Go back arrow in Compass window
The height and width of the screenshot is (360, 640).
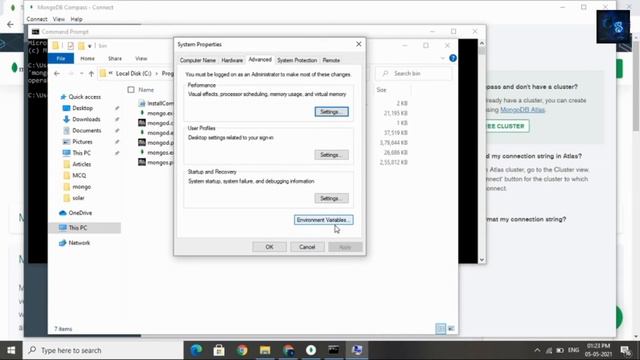coord(10,24)
